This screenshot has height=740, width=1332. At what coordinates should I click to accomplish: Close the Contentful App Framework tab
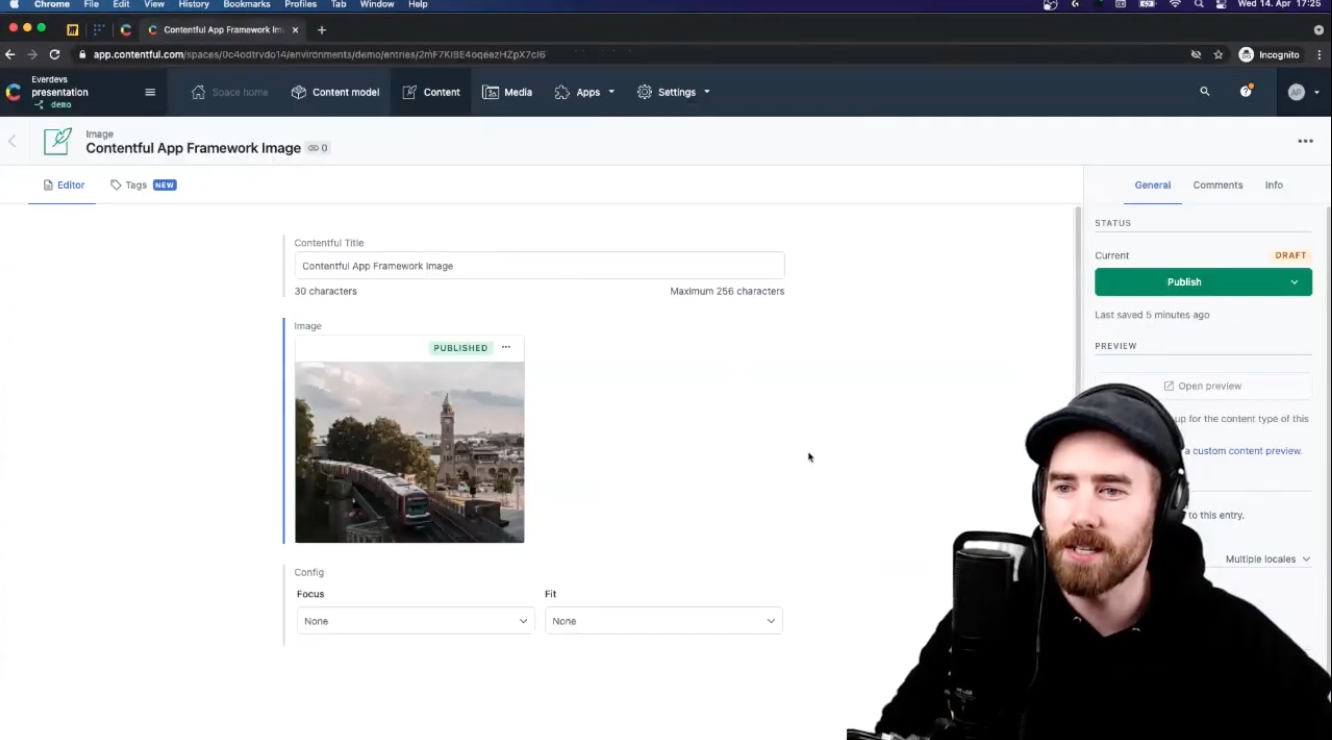(295, 30)
